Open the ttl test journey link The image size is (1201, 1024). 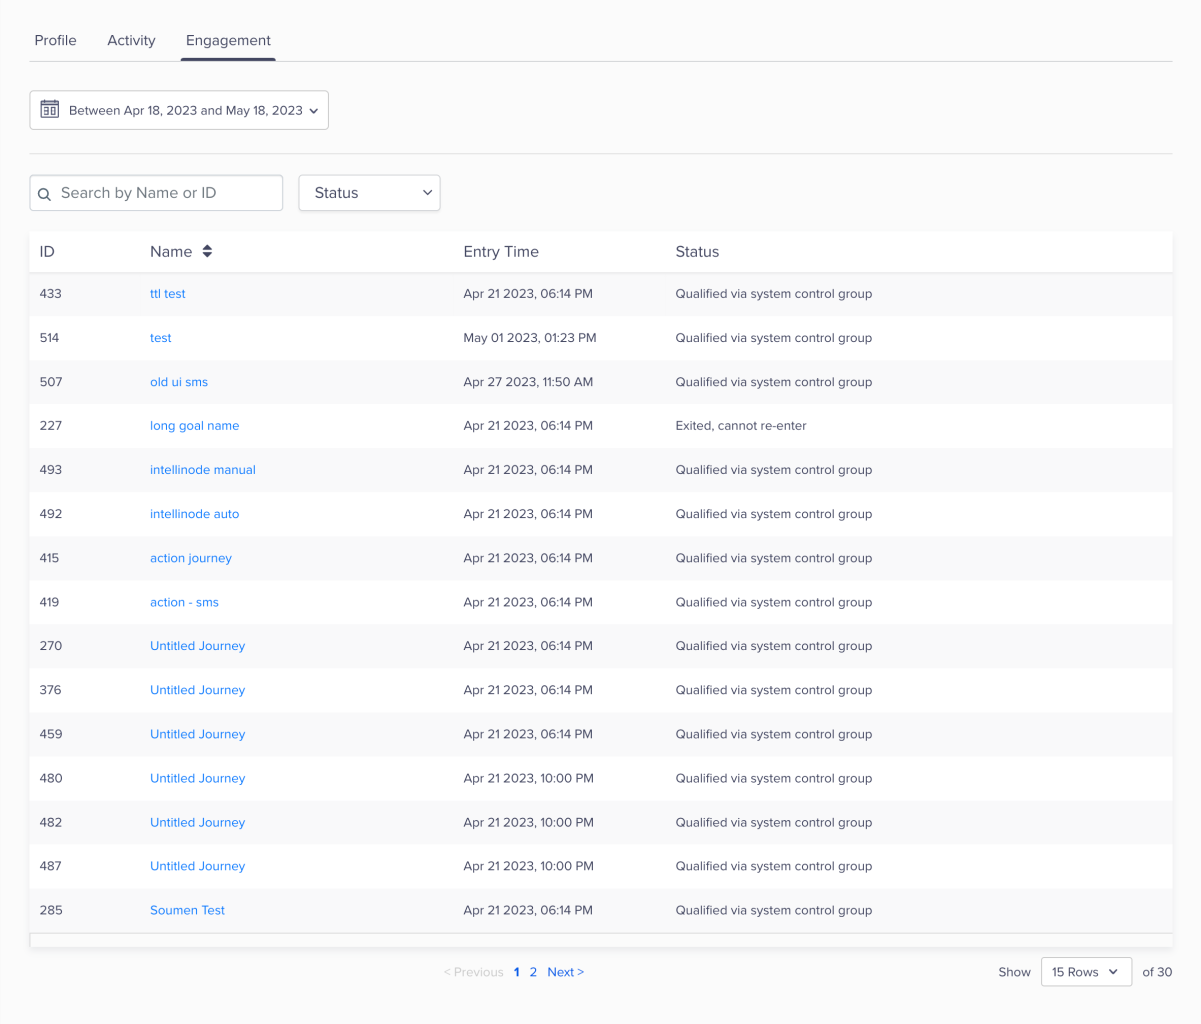(x=167, y=294)
